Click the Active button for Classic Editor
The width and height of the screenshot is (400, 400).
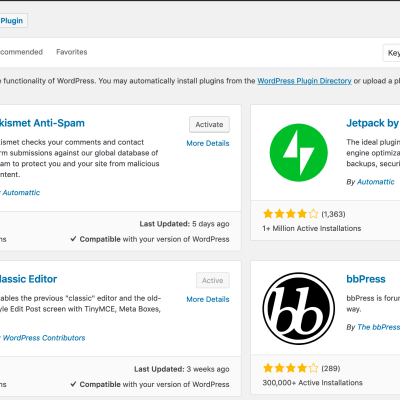click(213, 280)
